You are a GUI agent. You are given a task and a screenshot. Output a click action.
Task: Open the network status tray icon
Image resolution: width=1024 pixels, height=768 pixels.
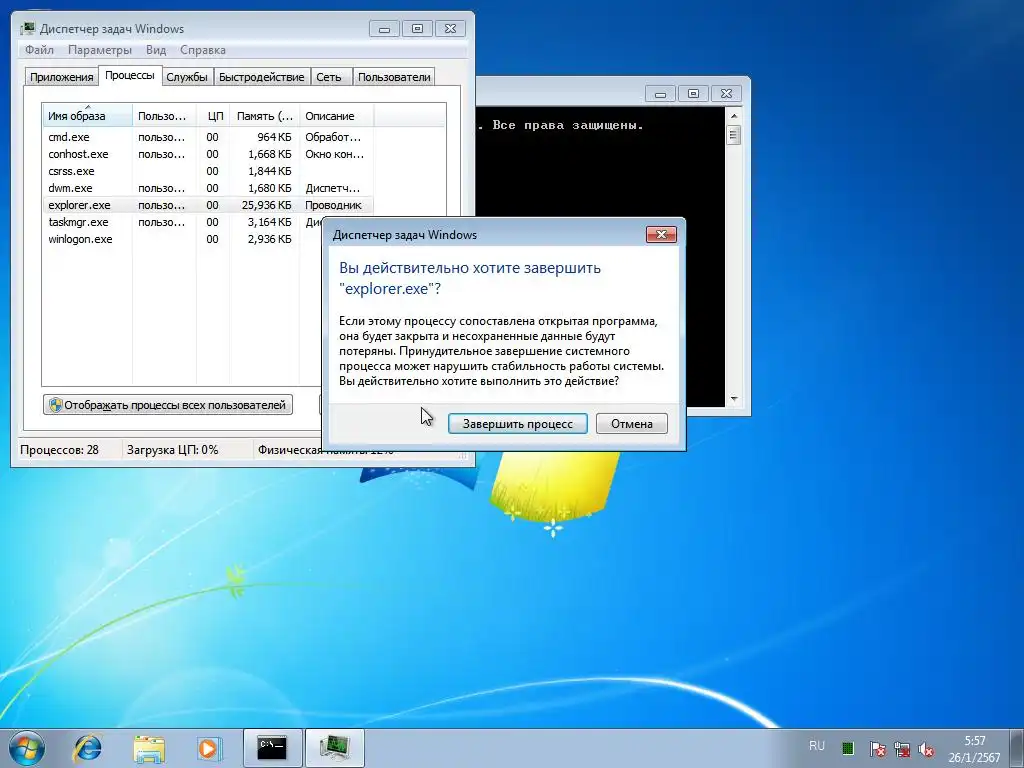click(x=902, y=749)
